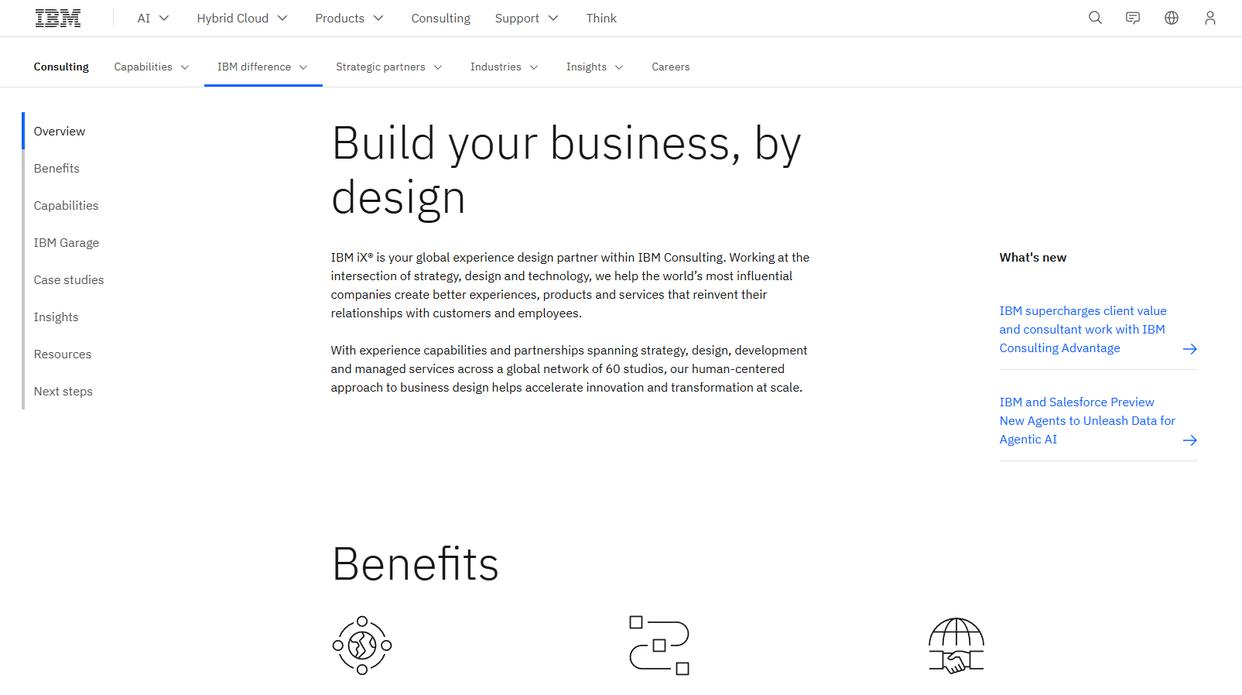Click arrow beside IBM Consulting Advantage news

(x=1190, y=349)
